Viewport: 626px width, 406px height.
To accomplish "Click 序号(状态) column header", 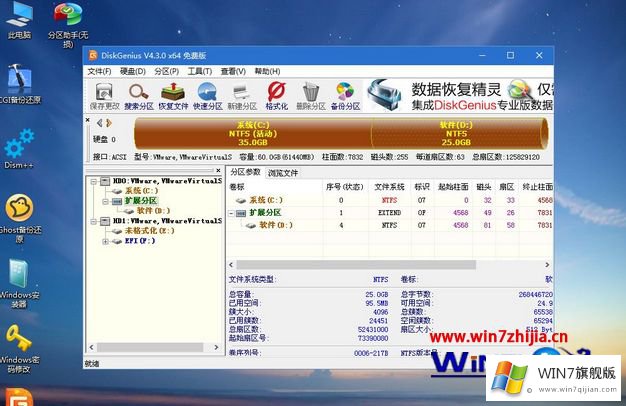I will [345, 186].
